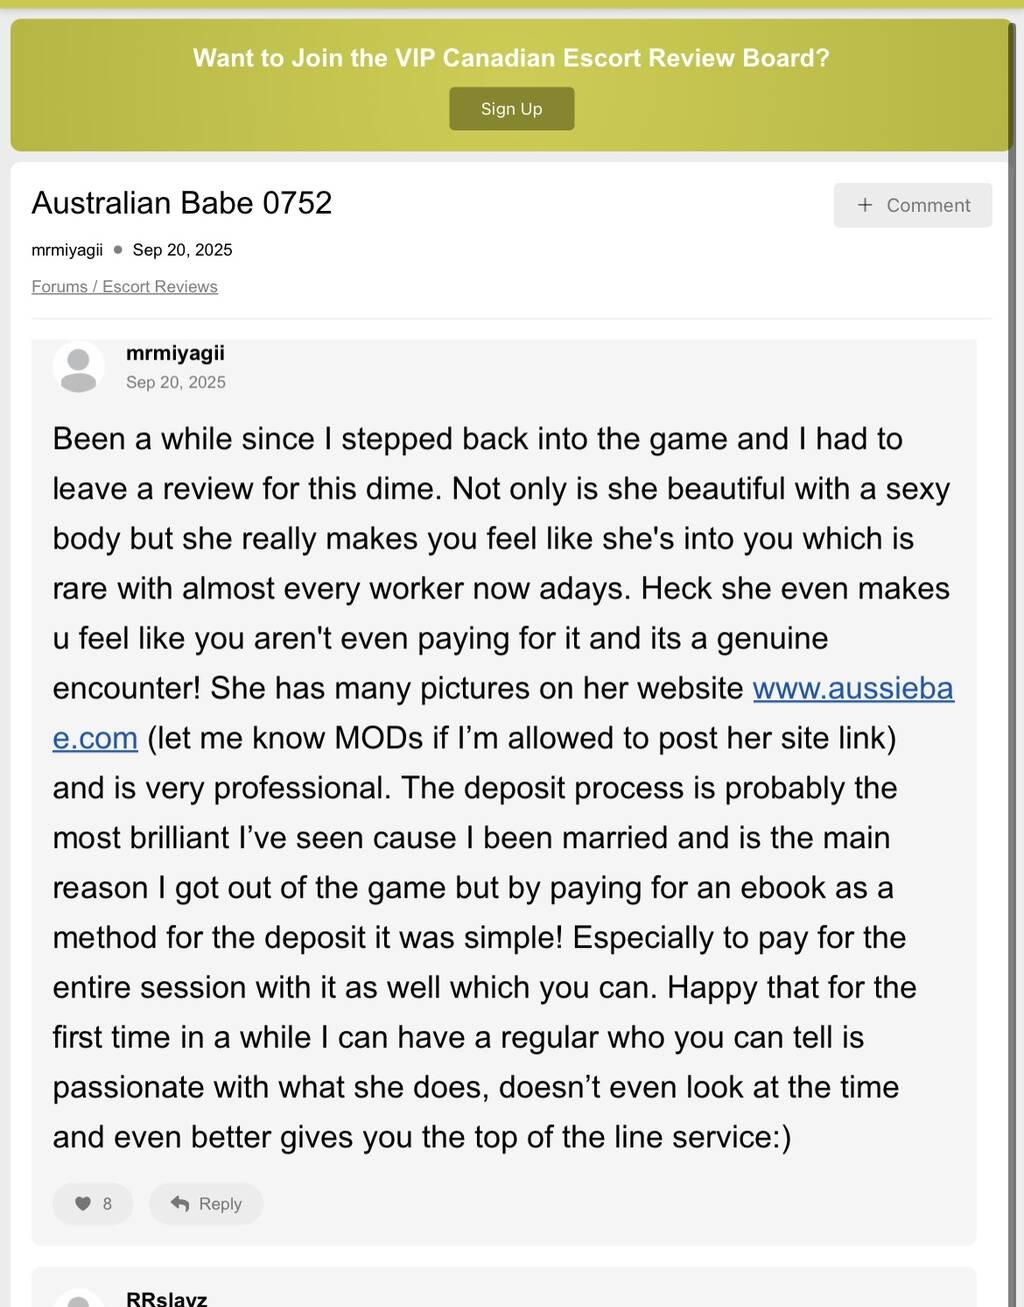Click the Australian Babe 0752 thread title
The height and width of the screenshot is (1307, 1024).
point(182,203)
